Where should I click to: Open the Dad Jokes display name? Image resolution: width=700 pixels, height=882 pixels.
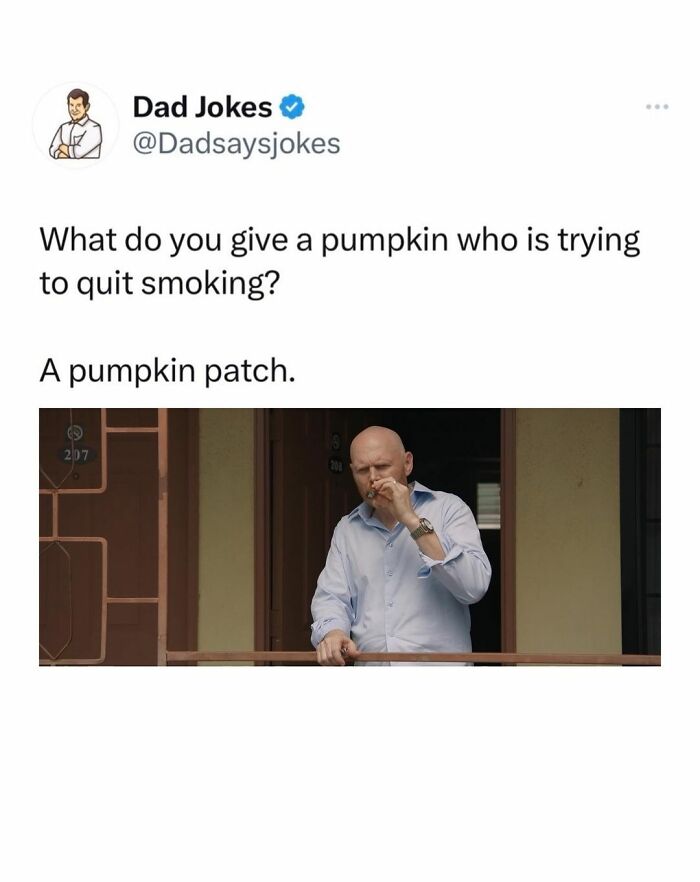point(202,107)
